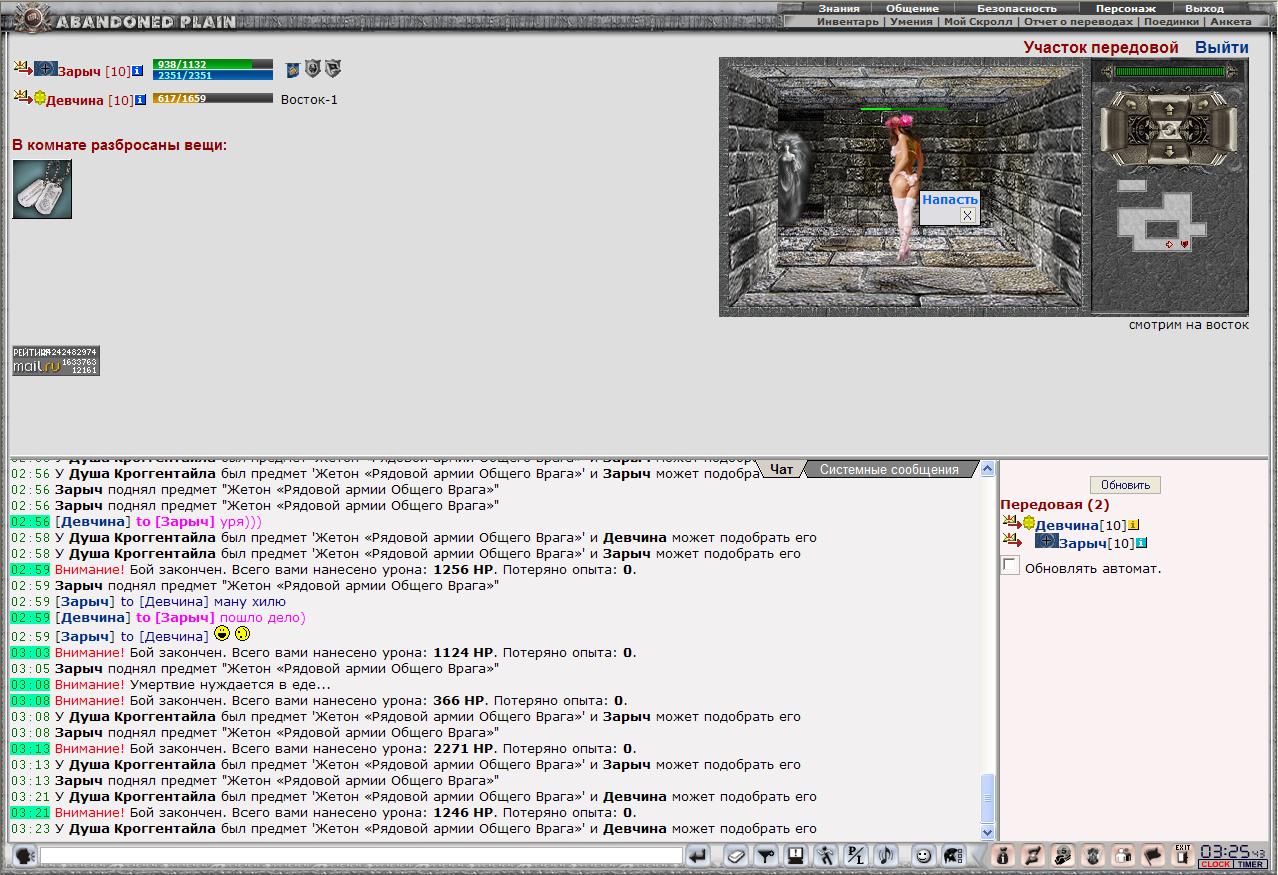Open the Инвентарь menu item
Image resolution: width=1278 pixels, height=875 pixels.
(847, 21)
